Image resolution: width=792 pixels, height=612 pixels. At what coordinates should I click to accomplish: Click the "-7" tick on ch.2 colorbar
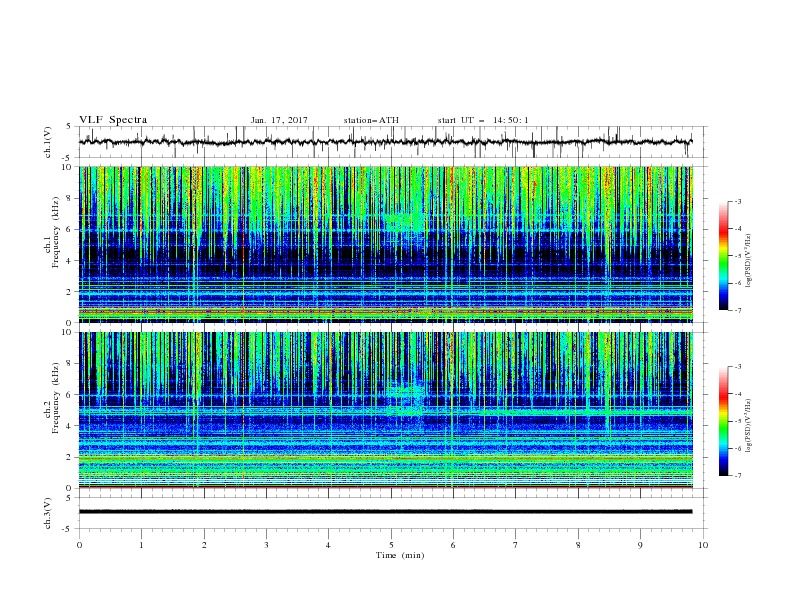(738, 475)
